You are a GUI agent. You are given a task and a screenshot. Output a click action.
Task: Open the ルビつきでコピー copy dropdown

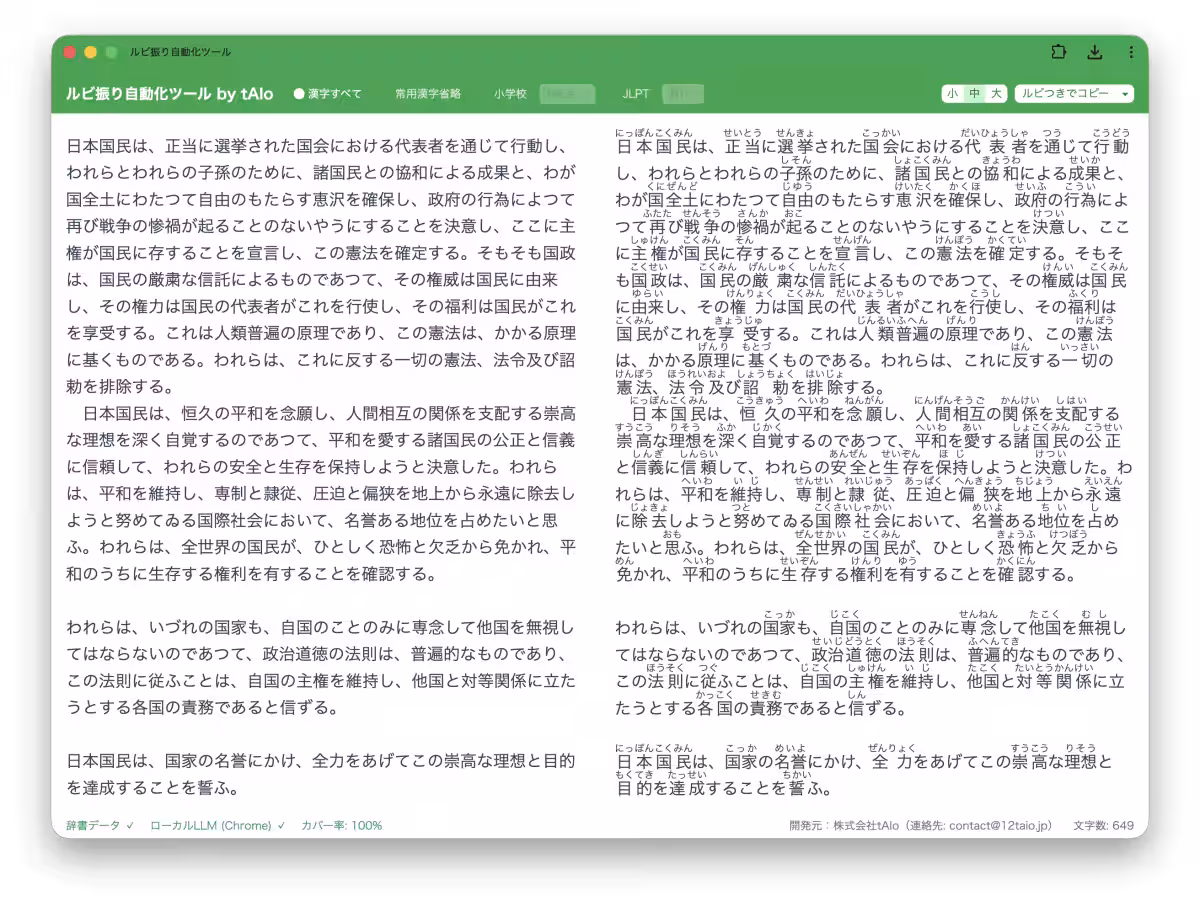tap(1074, 94)
